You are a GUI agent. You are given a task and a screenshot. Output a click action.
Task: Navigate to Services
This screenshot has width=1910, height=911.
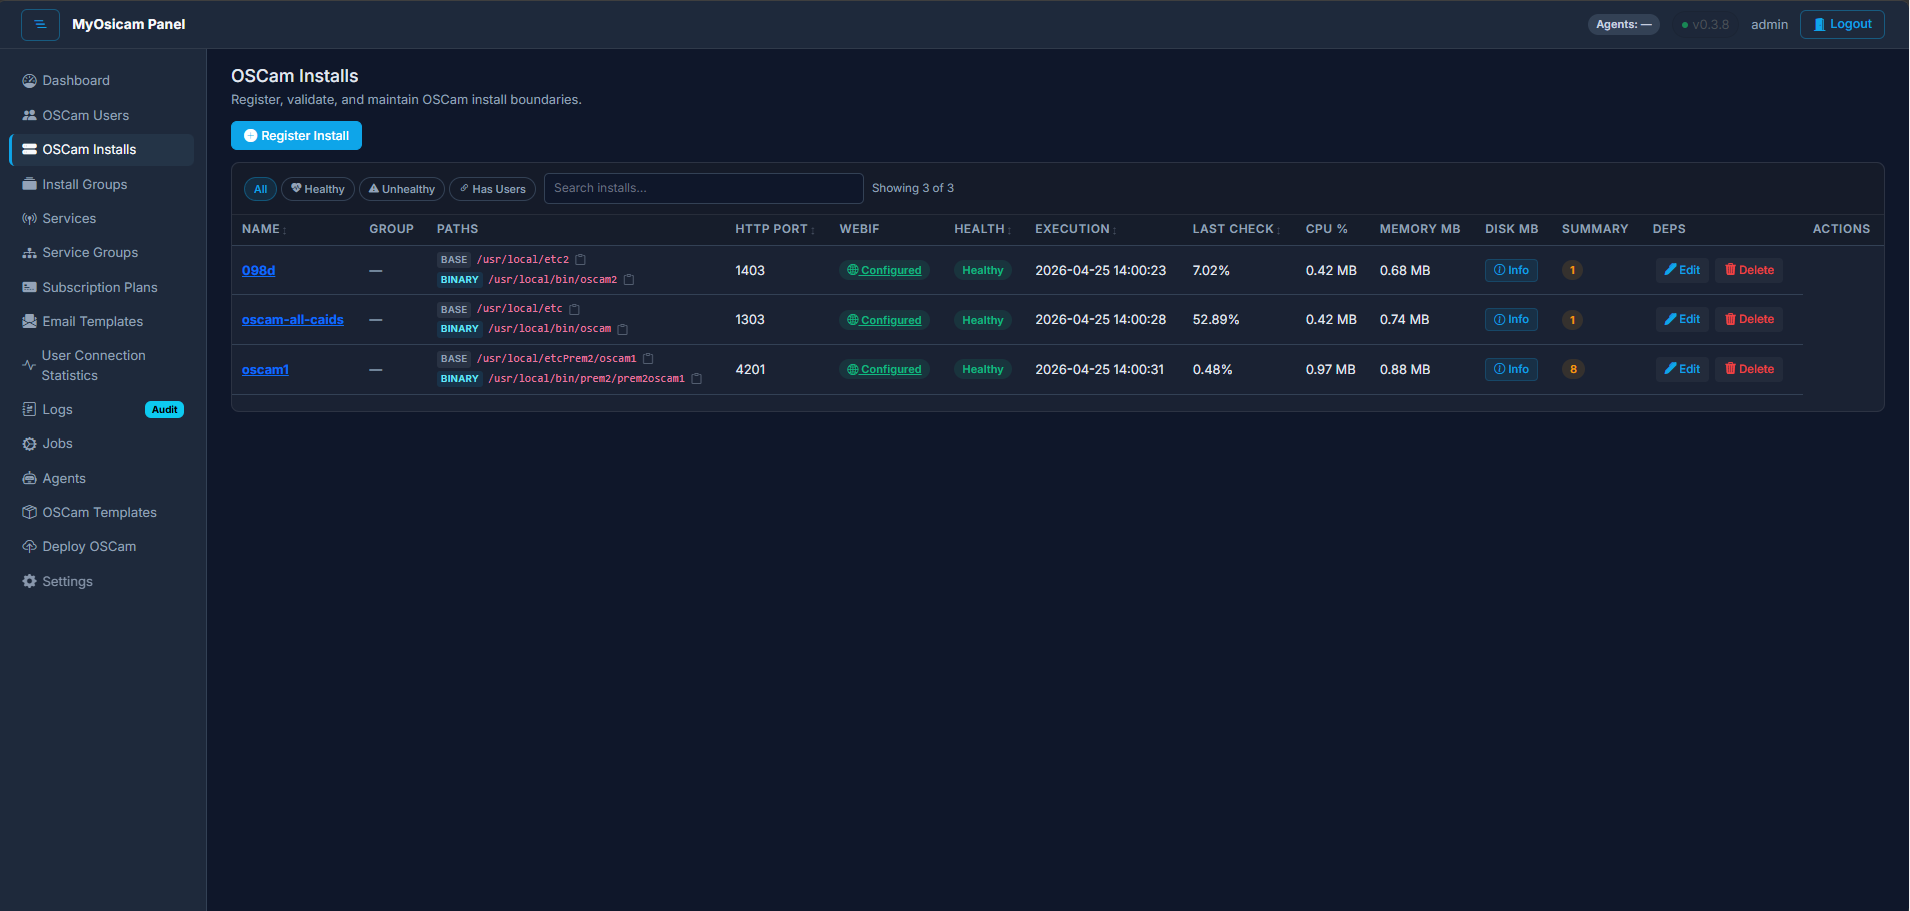(101, 218)
